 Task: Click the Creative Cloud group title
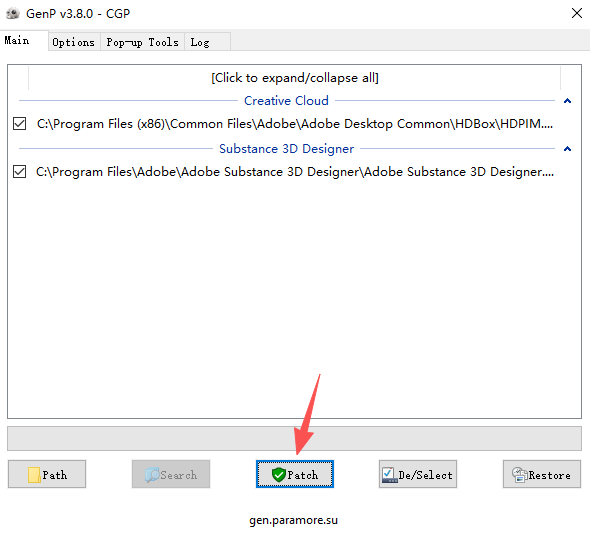pos(286,101)
